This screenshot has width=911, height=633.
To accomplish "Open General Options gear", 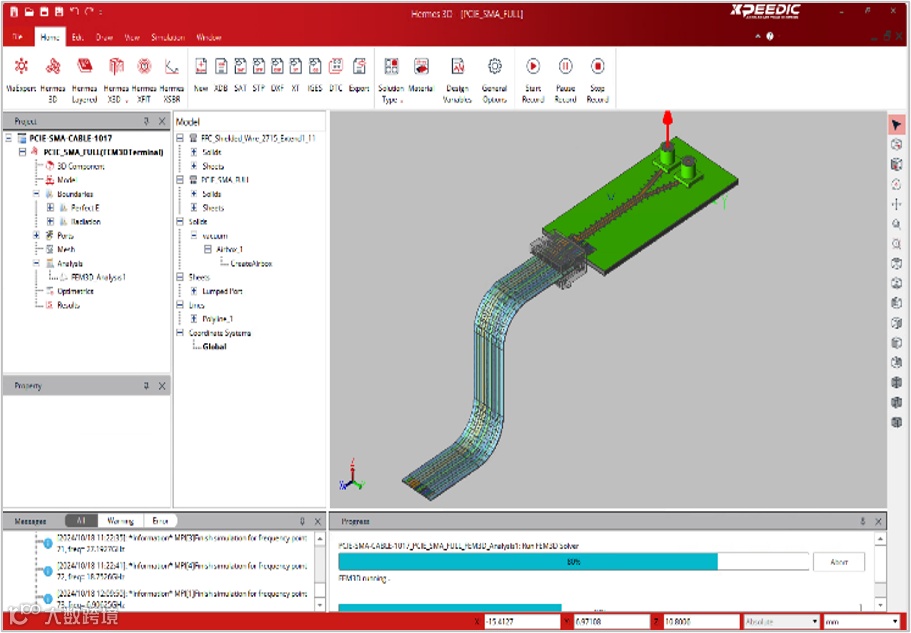I will [494, 80].
